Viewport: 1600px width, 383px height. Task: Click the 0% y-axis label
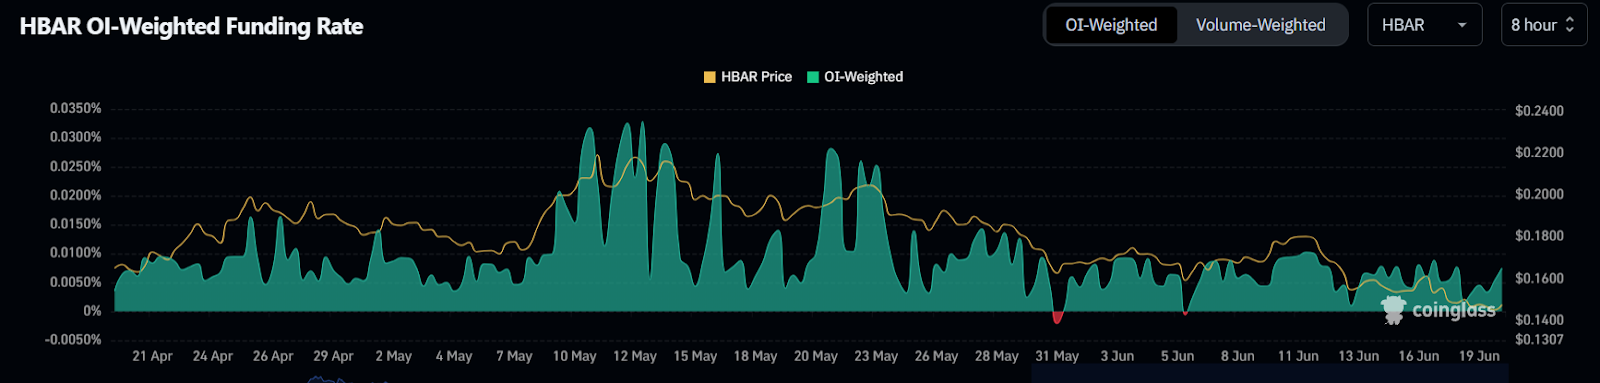pos(92,311)
